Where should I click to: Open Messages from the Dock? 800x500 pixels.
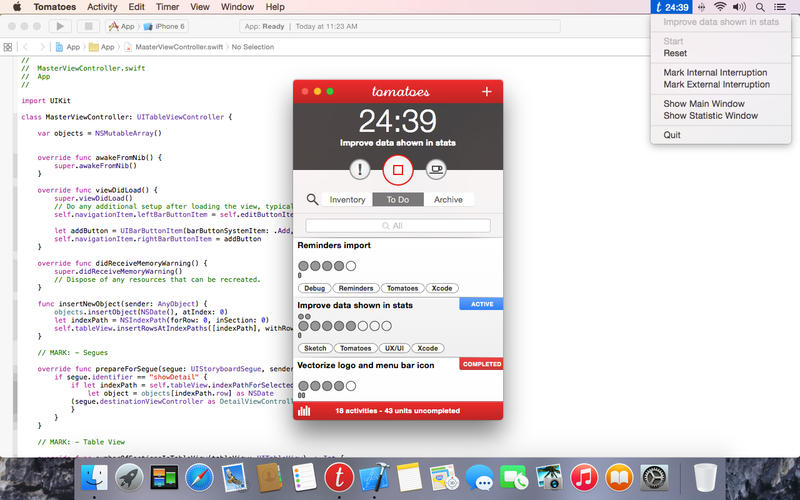tap(479, 478)
